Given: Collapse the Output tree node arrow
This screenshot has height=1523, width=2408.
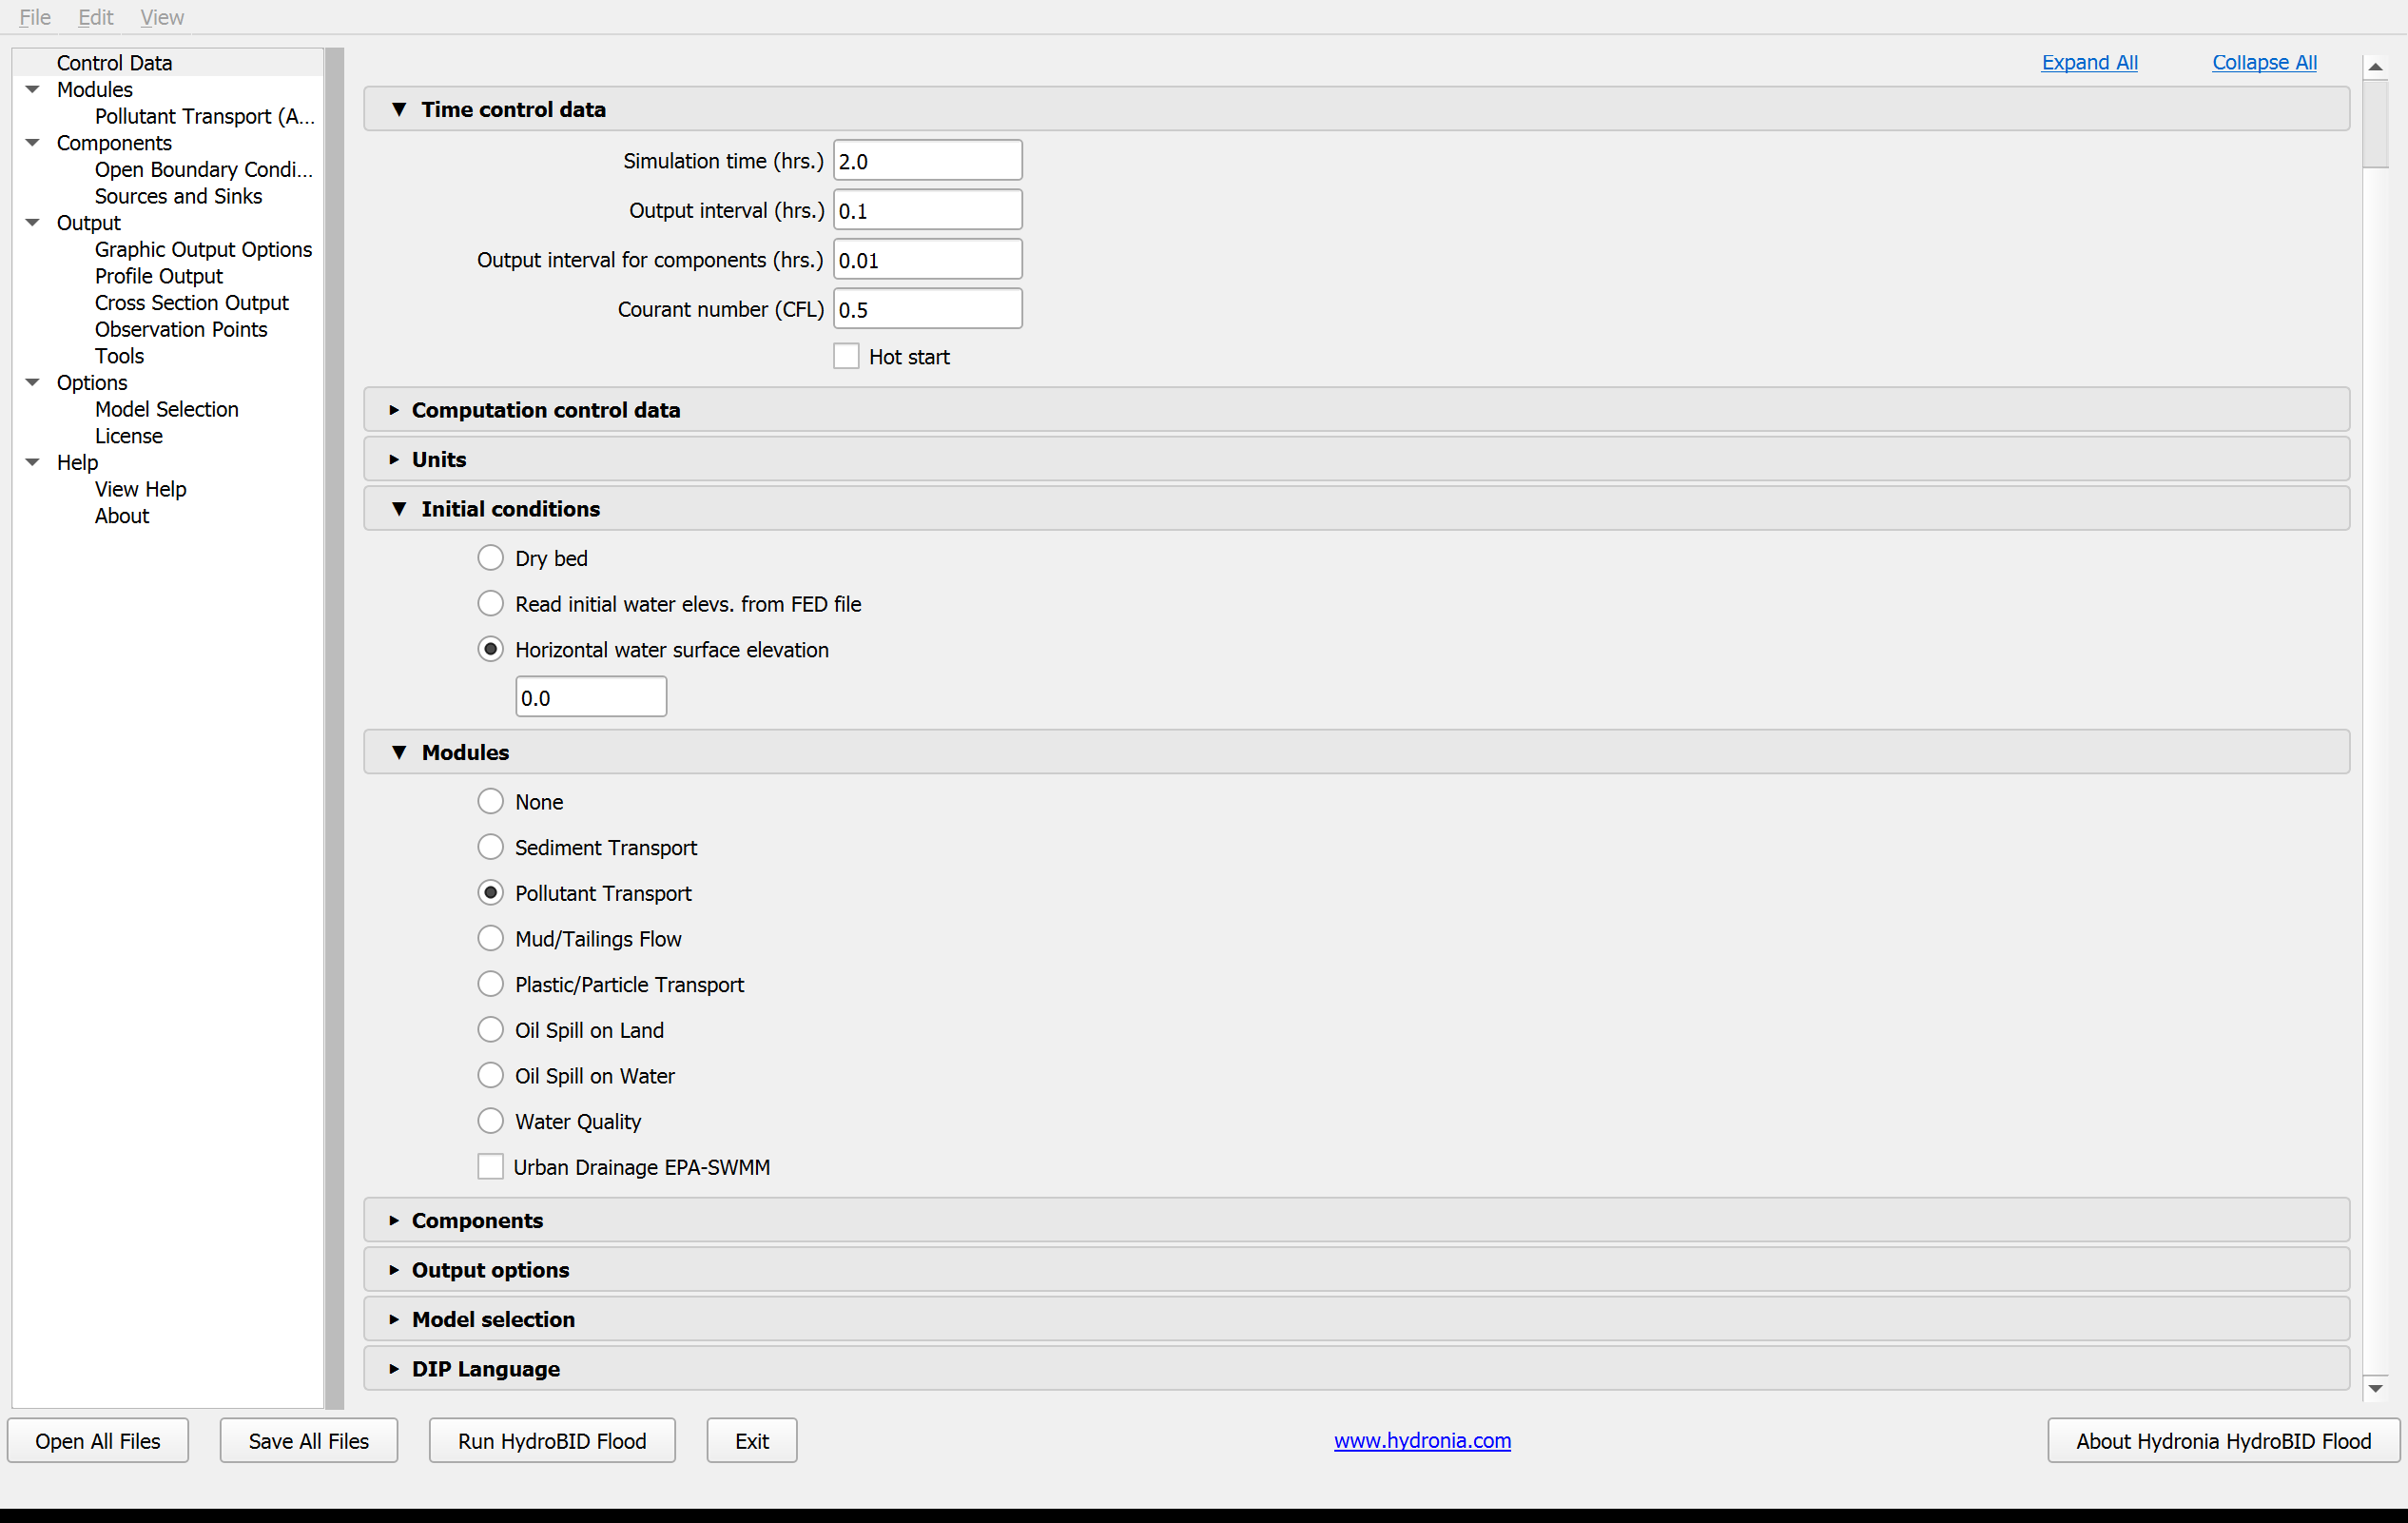Looking at the screenshot, I should pos(32,222).
